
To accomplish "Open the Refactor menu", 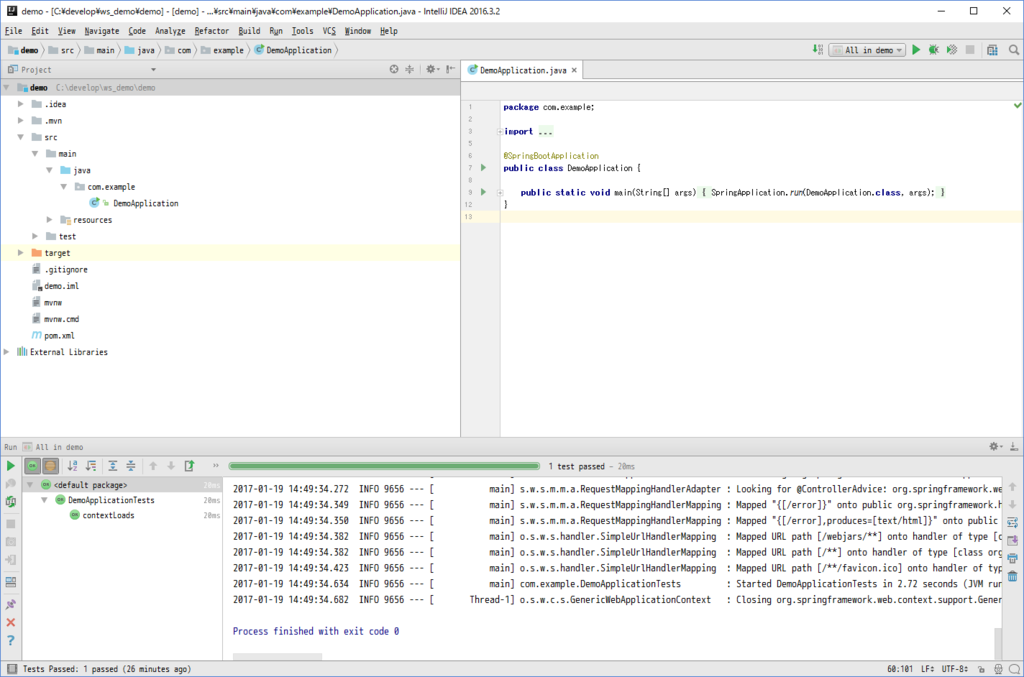I will tap(212, 31).
